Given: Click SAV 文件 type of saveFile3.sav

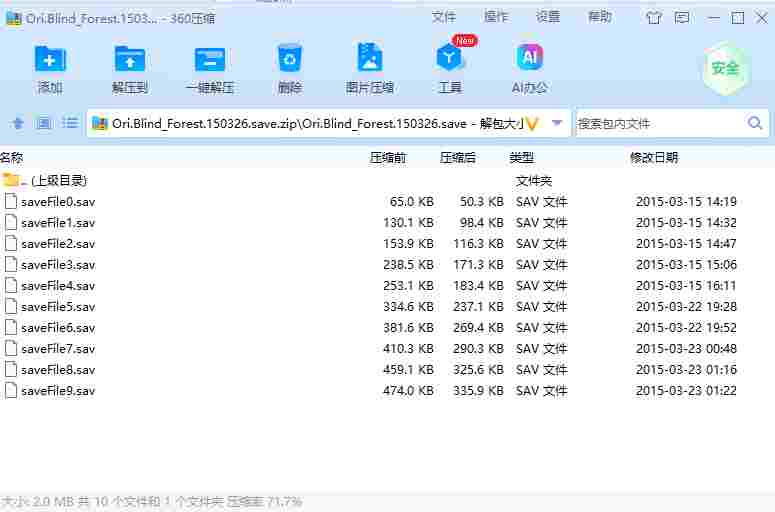Looking at the screenshot, I should 541,264.
